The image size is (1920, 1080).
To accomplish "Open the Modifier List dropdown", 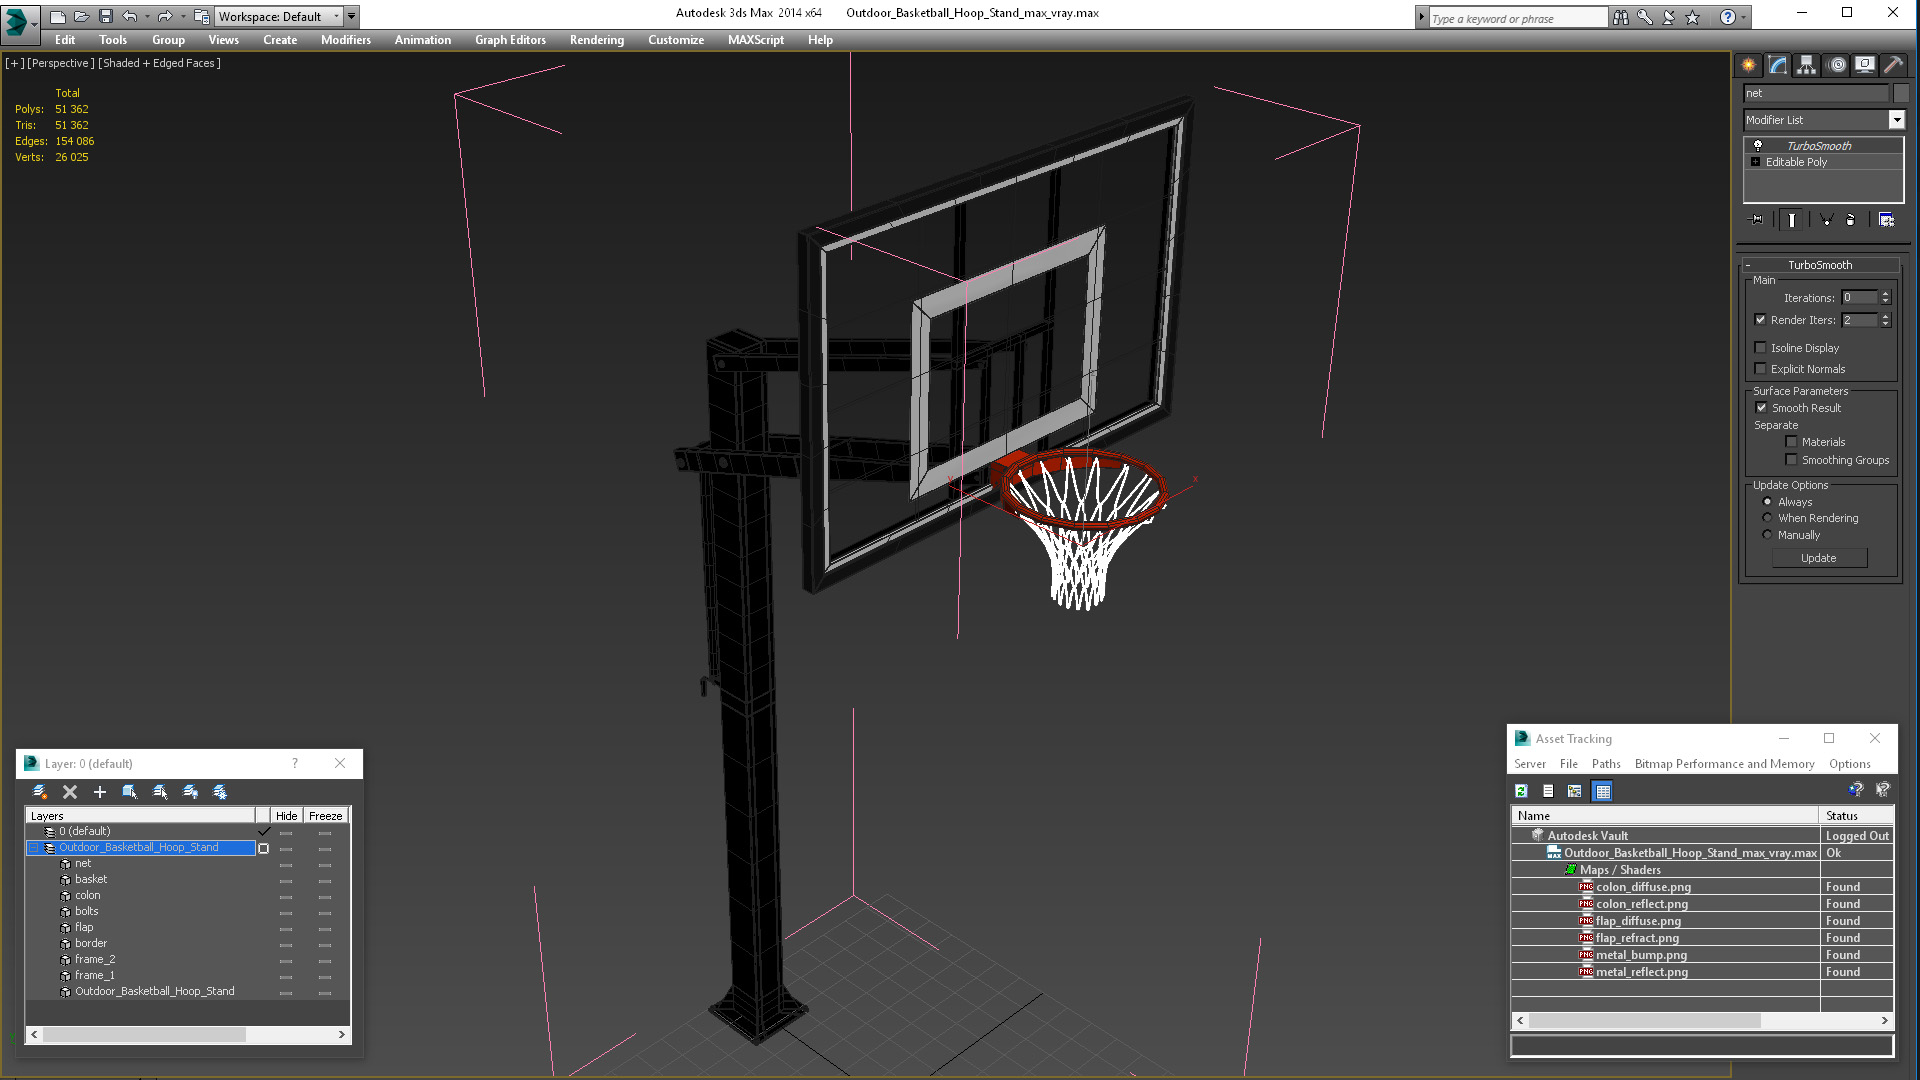I will 1896,119.
